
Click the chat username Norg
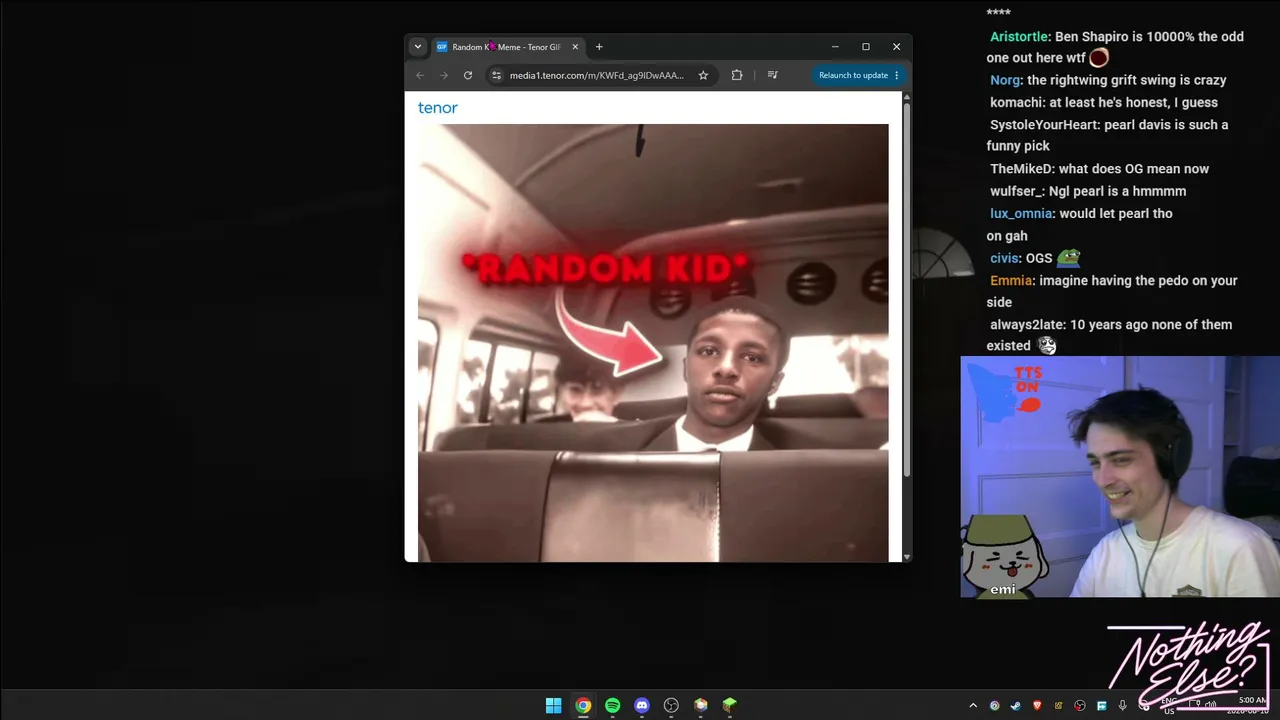pos(1006,80)
